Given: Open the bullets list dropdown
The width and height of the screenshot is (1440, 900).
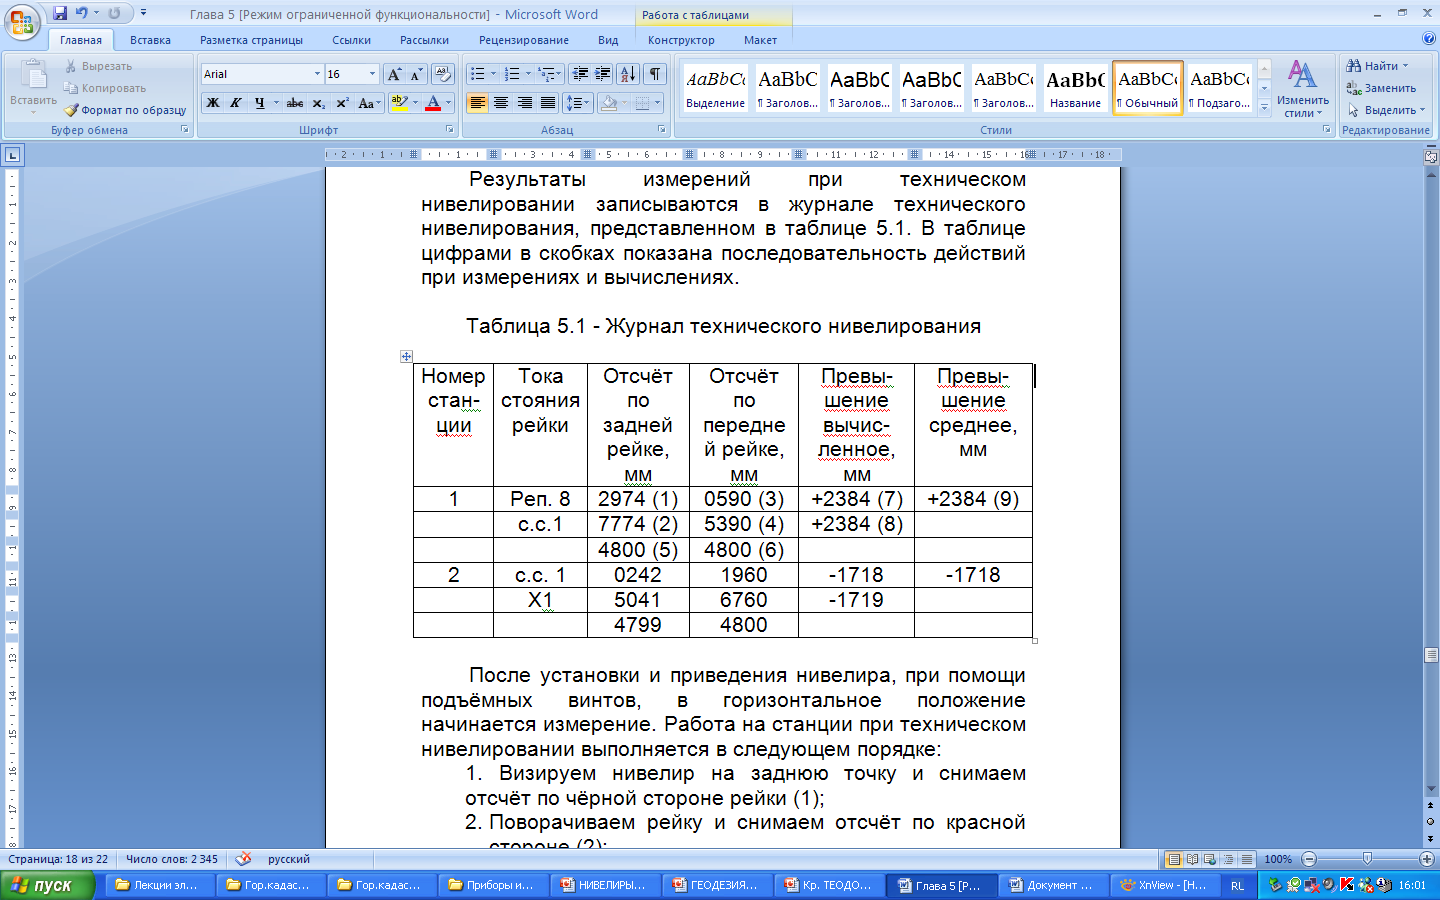Looking at the screenshot, I should 493,74.
